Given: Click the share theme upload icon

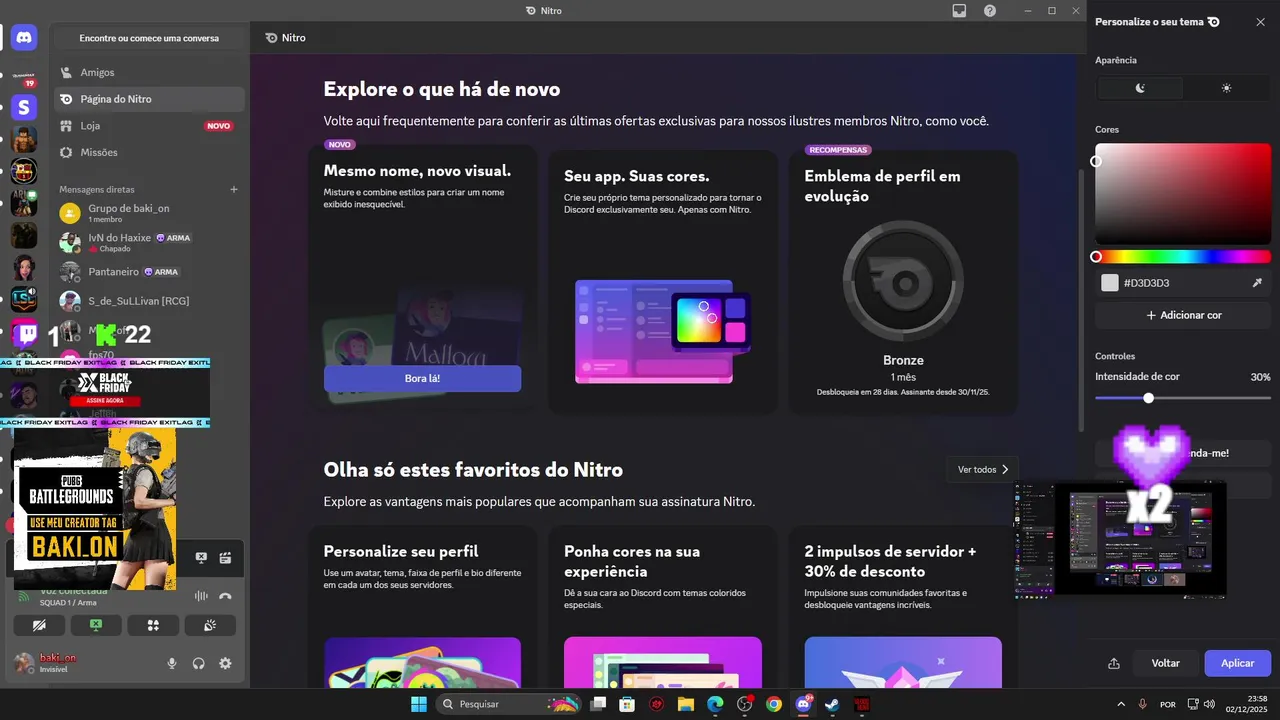Looking at the screenshot, I should pos(1114,663).
